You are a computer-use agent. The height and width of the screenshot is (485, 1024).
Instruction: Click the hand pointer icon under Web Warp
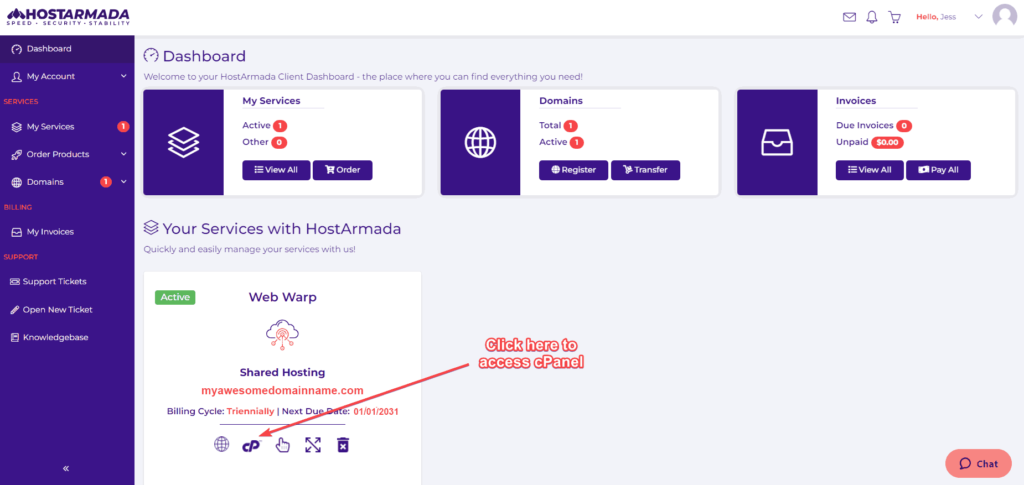[x=282, y=445]
